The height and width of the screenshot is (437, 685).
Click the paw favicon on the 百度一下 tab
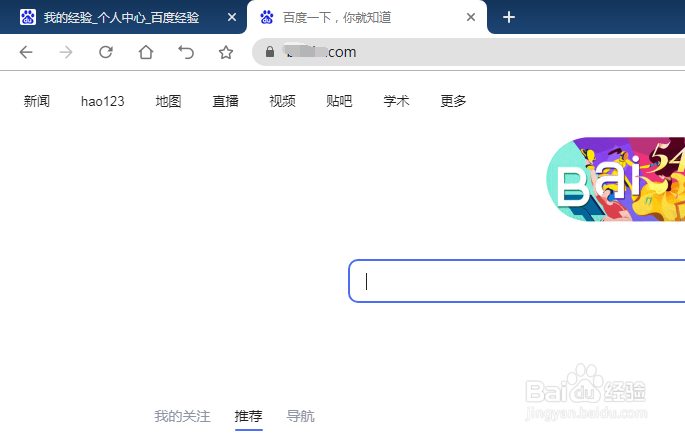(x=266, y=17)
